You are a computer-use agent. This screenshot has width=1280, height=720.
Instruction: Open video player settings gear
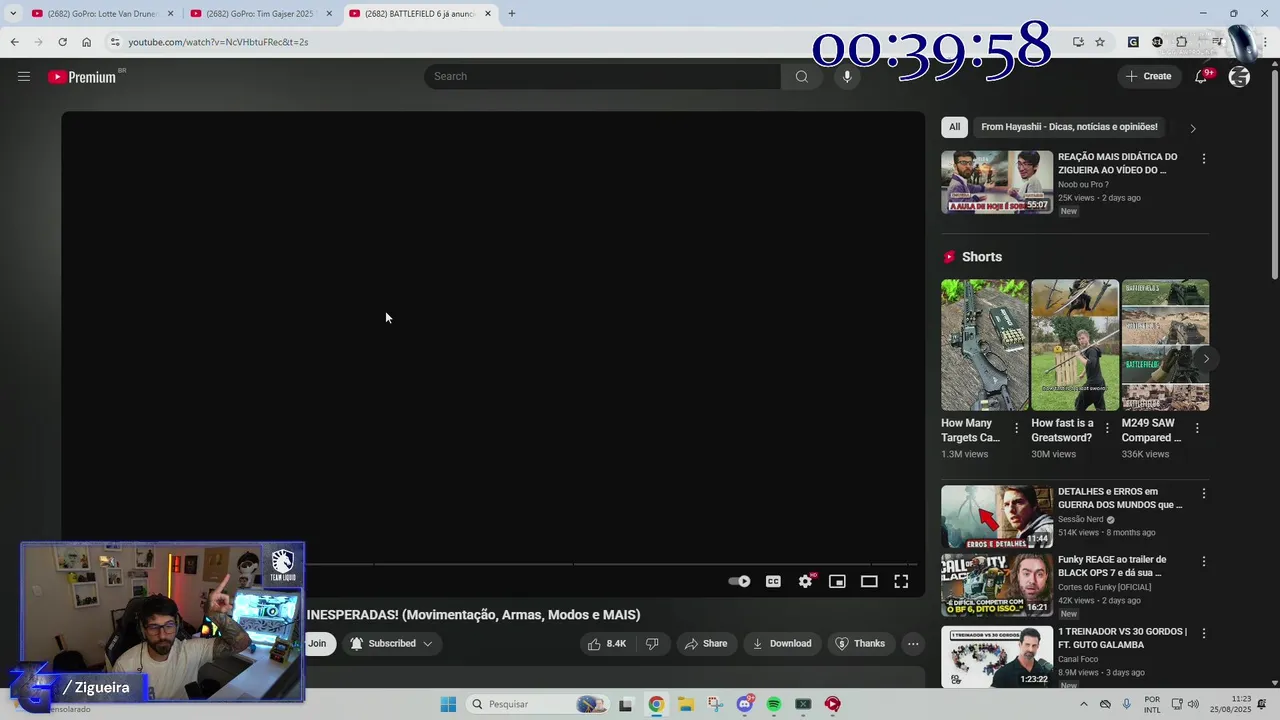pyautogui.click(x=805, y=581)
